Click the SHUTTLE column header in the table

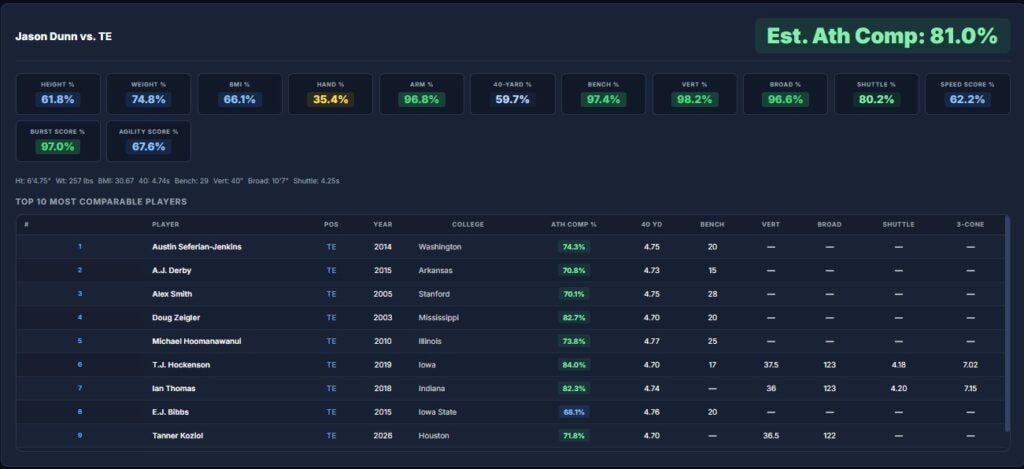898,224
